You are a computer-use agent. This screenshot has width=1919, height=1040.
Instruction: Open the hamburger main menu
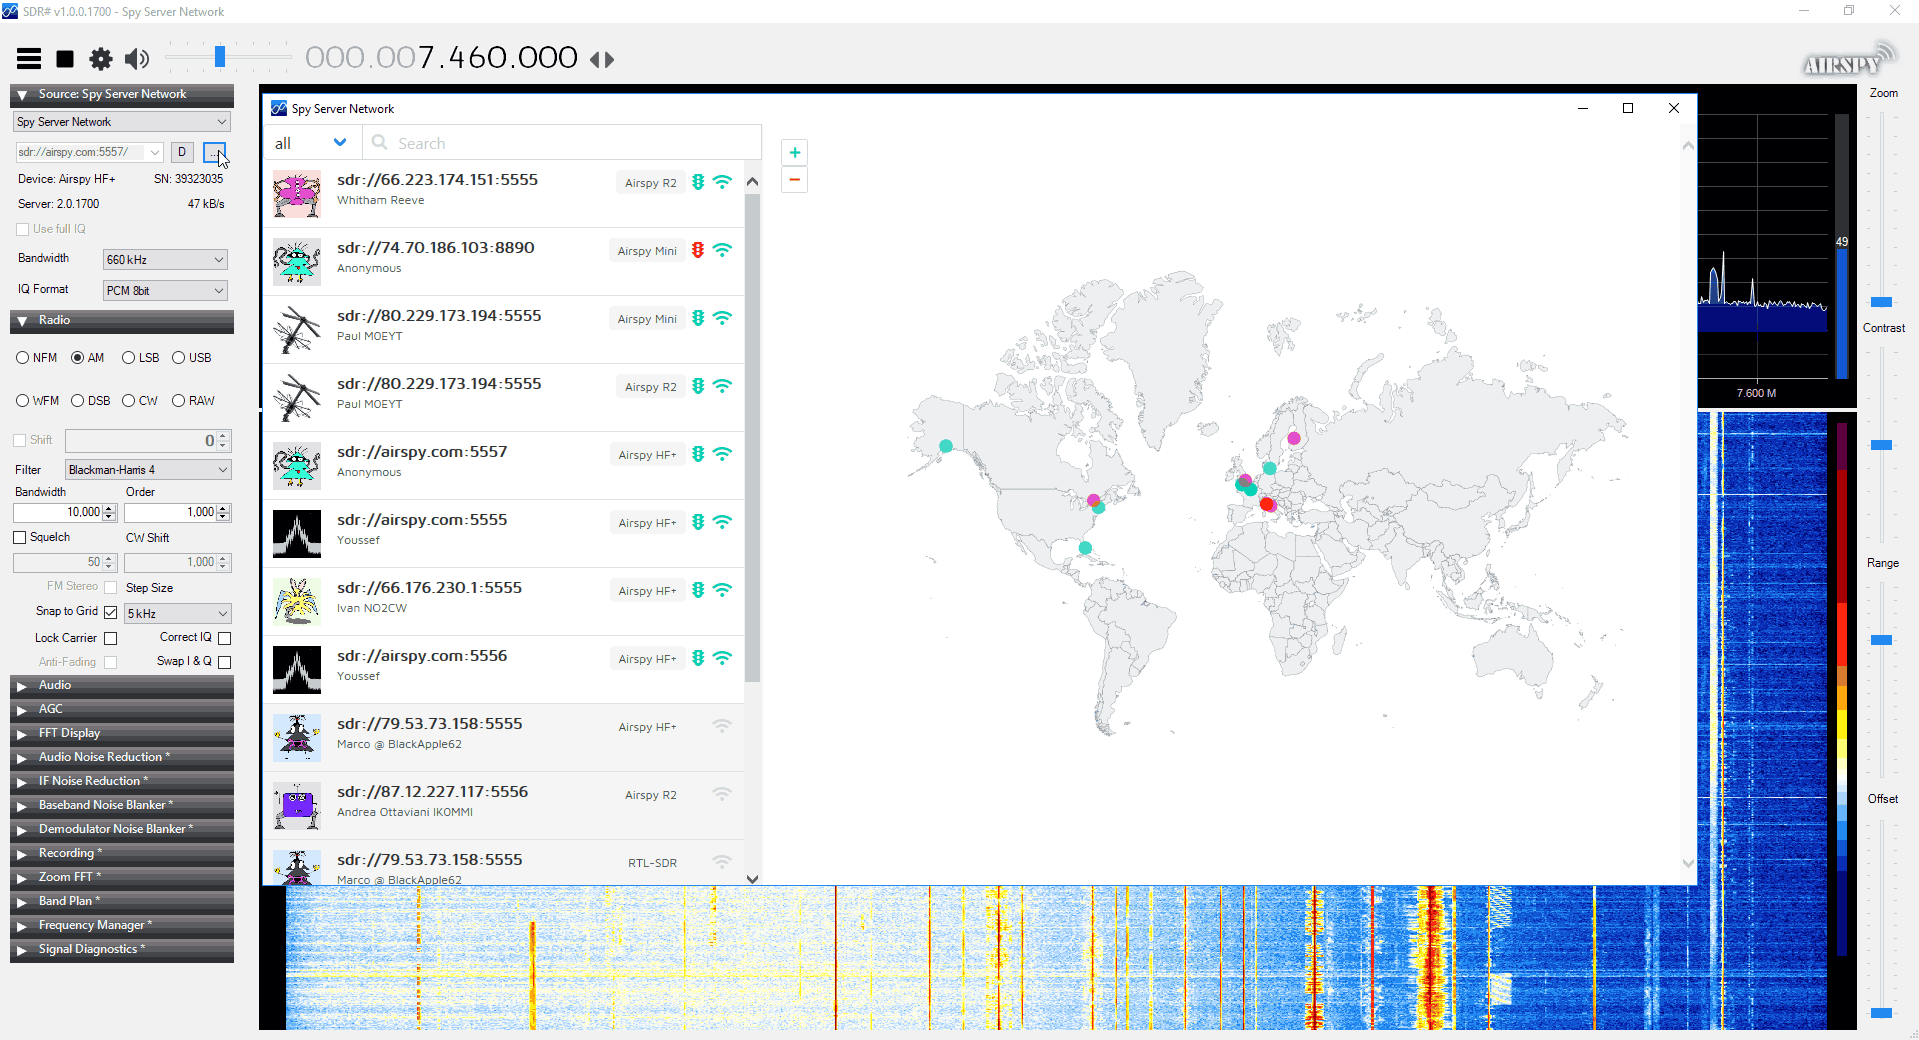[29, 59]
